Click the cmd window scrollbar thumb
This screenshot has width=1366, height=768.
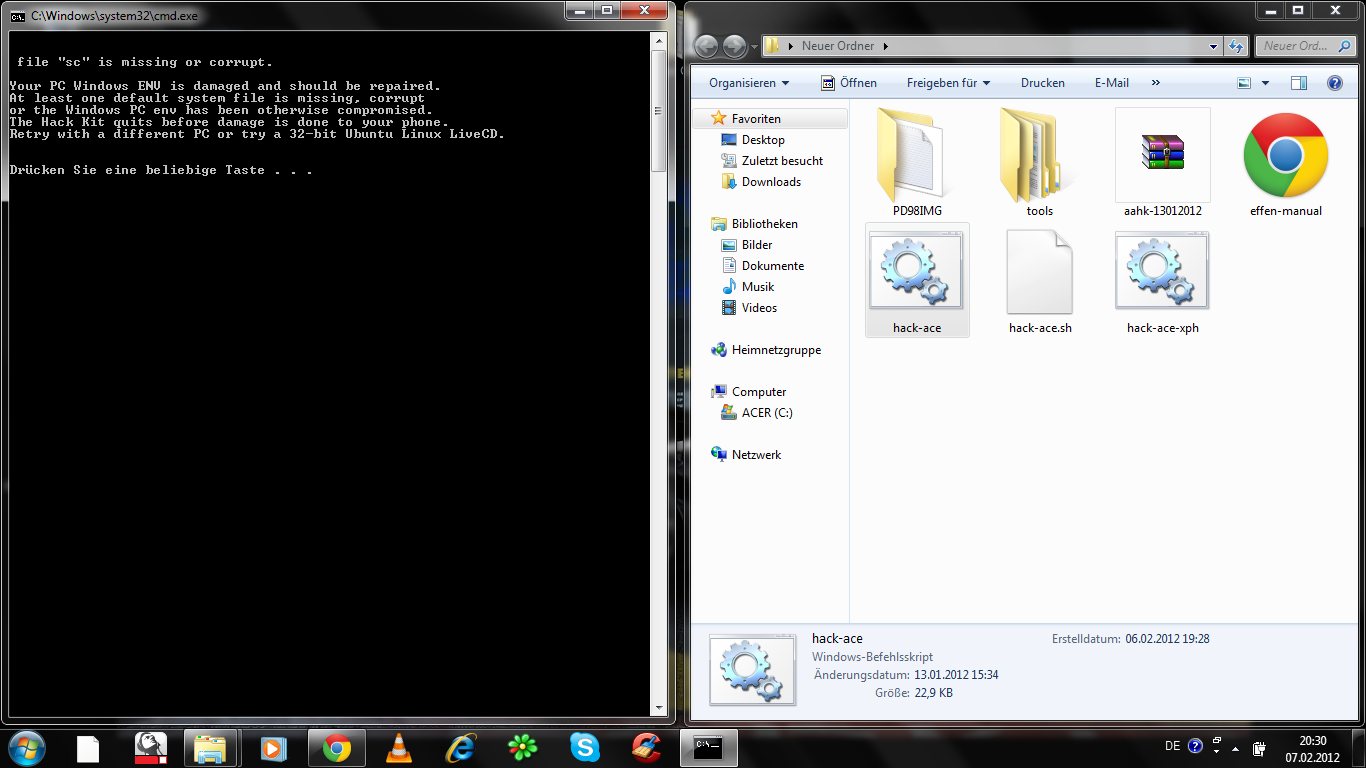[658, 111]
